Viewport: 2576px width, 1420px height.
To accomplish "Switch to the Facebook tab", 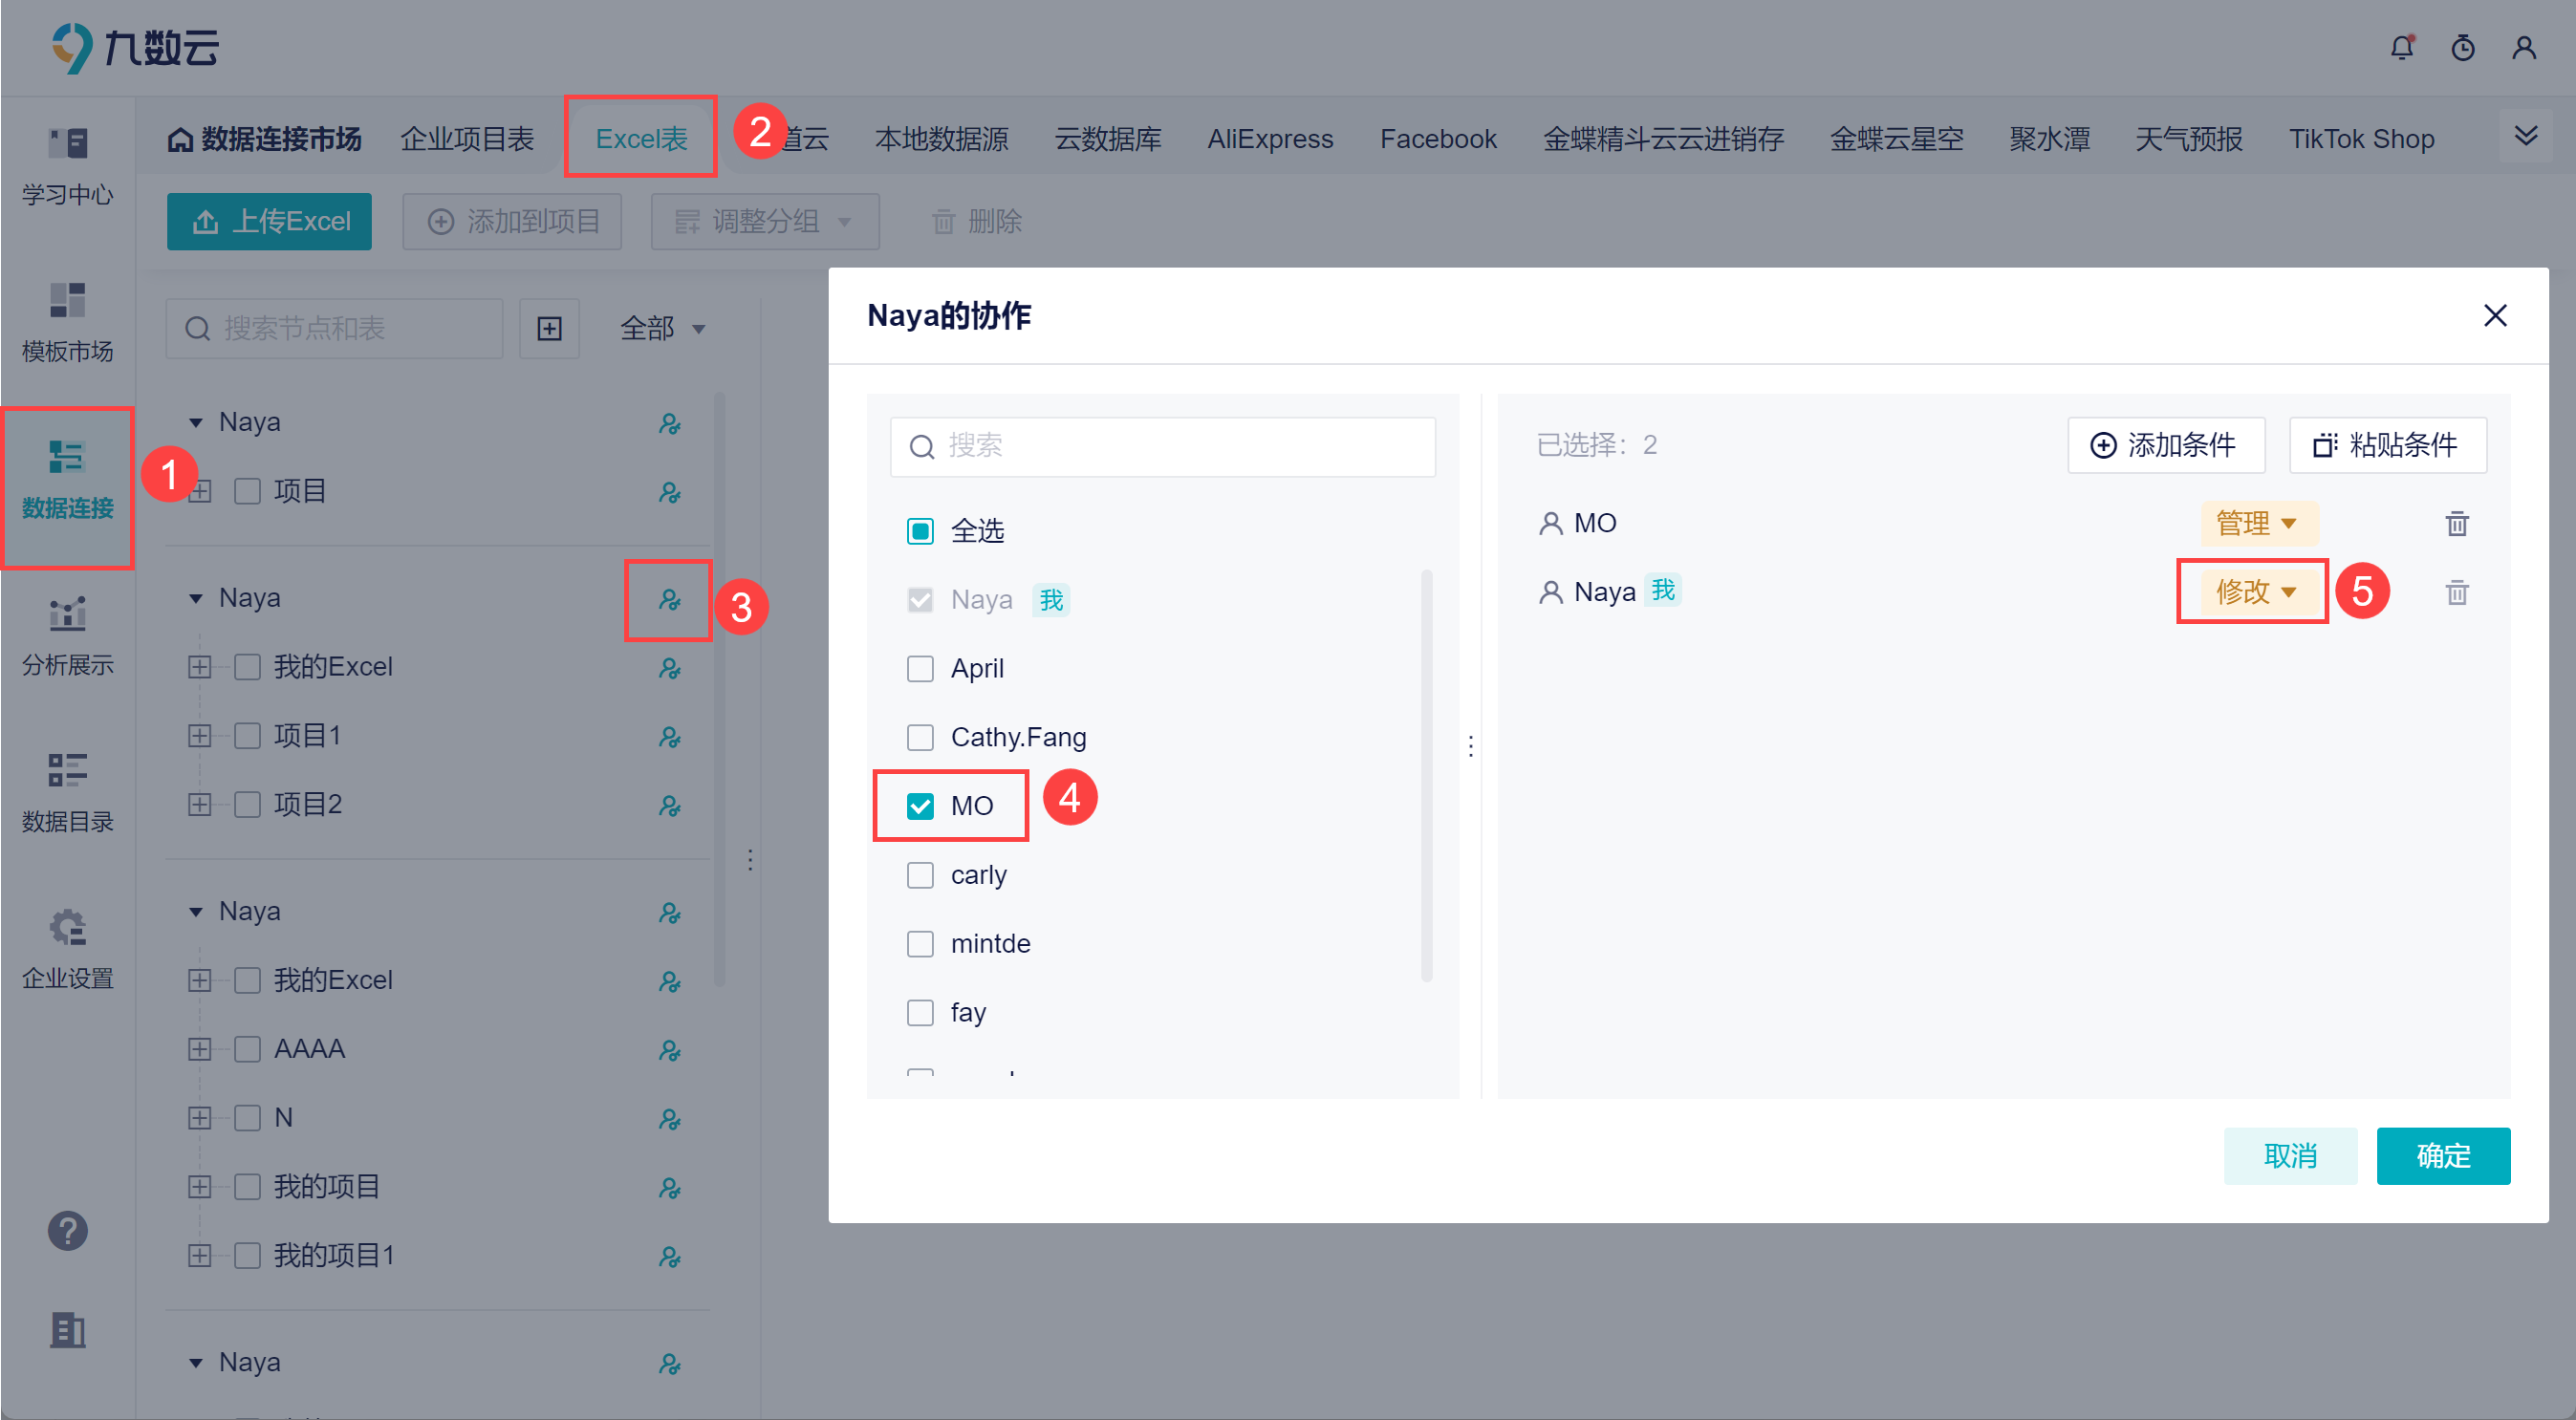I will tap(1438, 138).
